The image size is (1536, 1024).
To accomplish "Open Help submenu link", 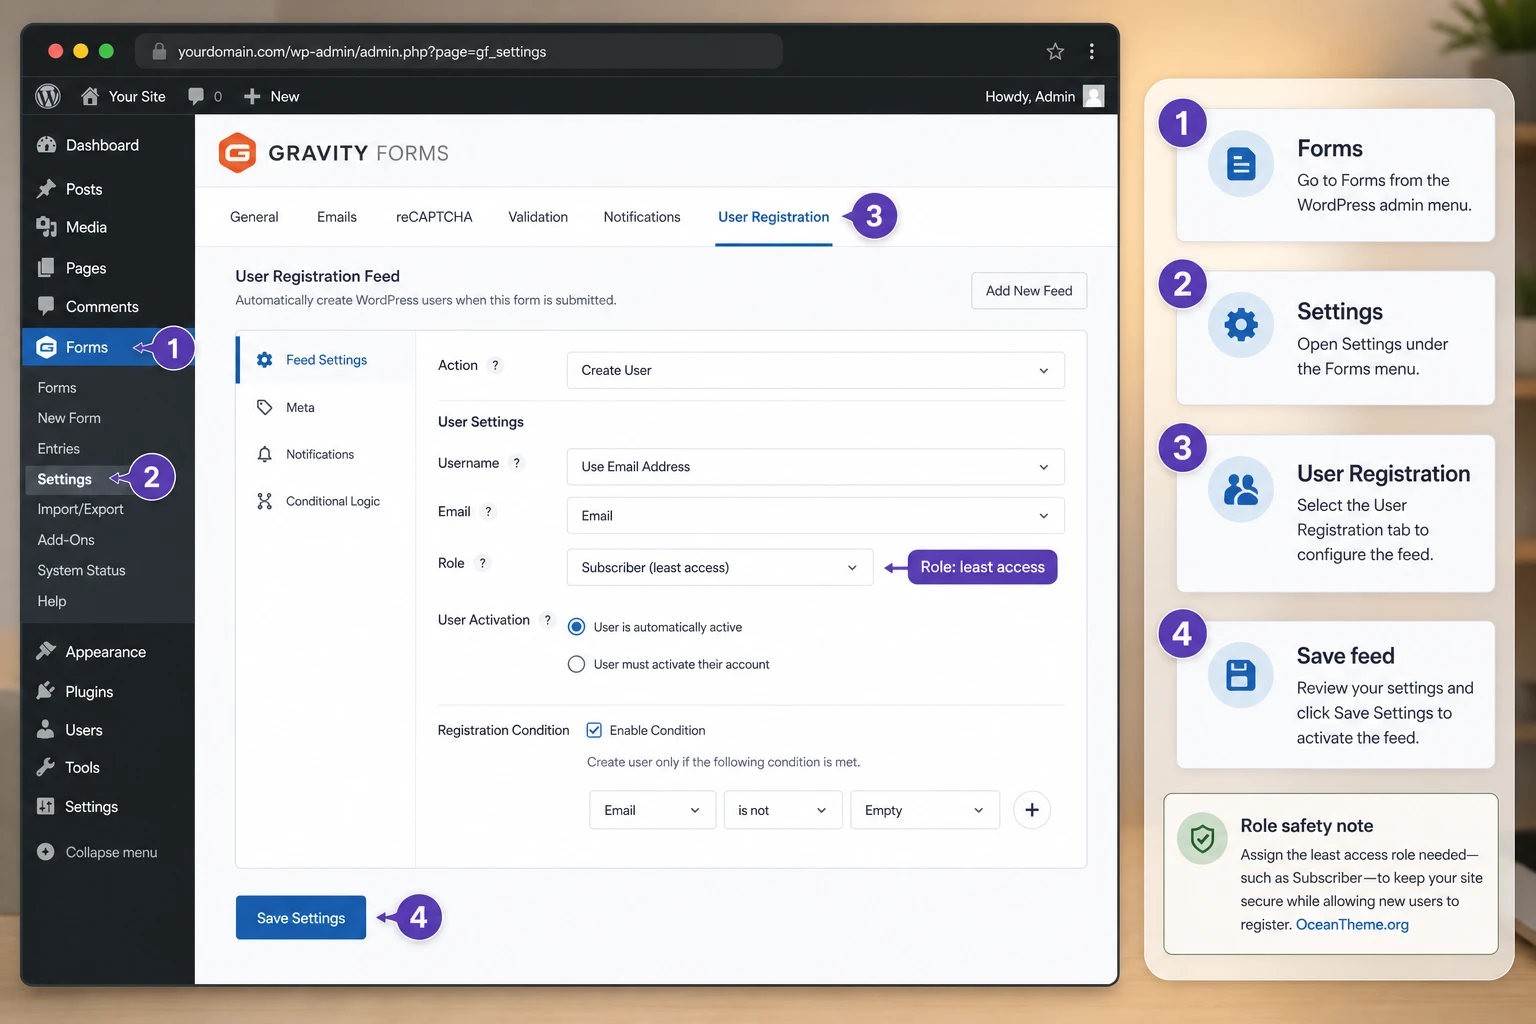I will tap(52, 601).
